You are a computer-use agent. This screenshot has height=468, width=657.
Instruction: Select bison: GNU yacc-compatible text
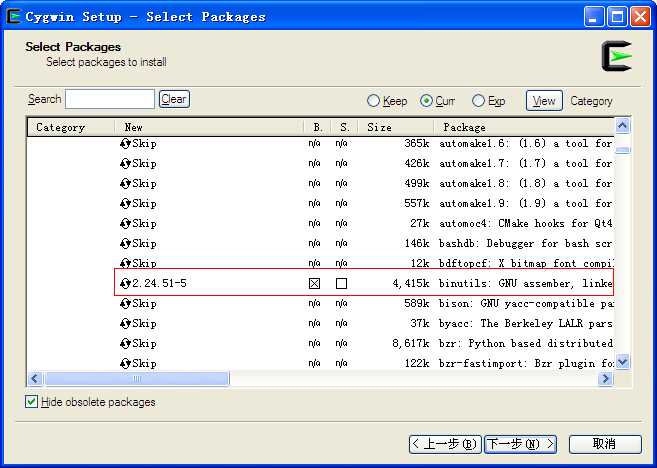pyautogui.click(x=526, y=304)
